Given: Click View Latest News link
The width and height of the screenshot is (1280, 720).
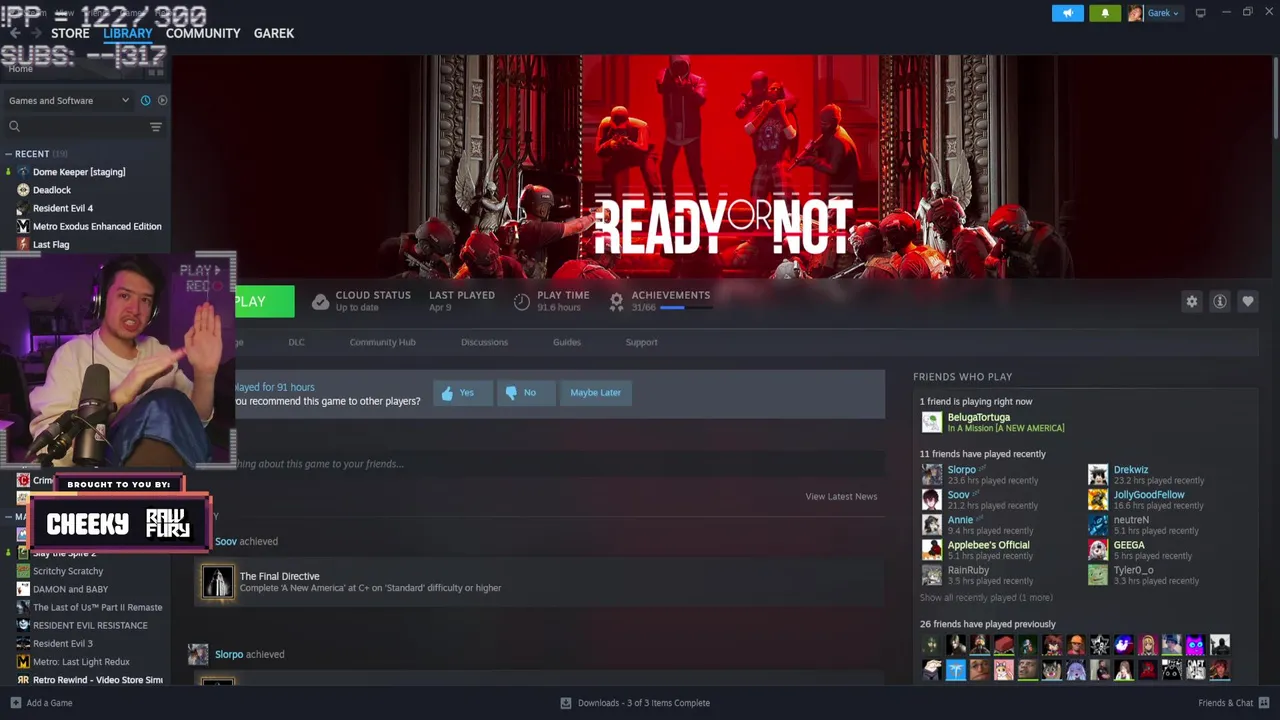Looking at the screenshot, I should click(x=841, y=497).
